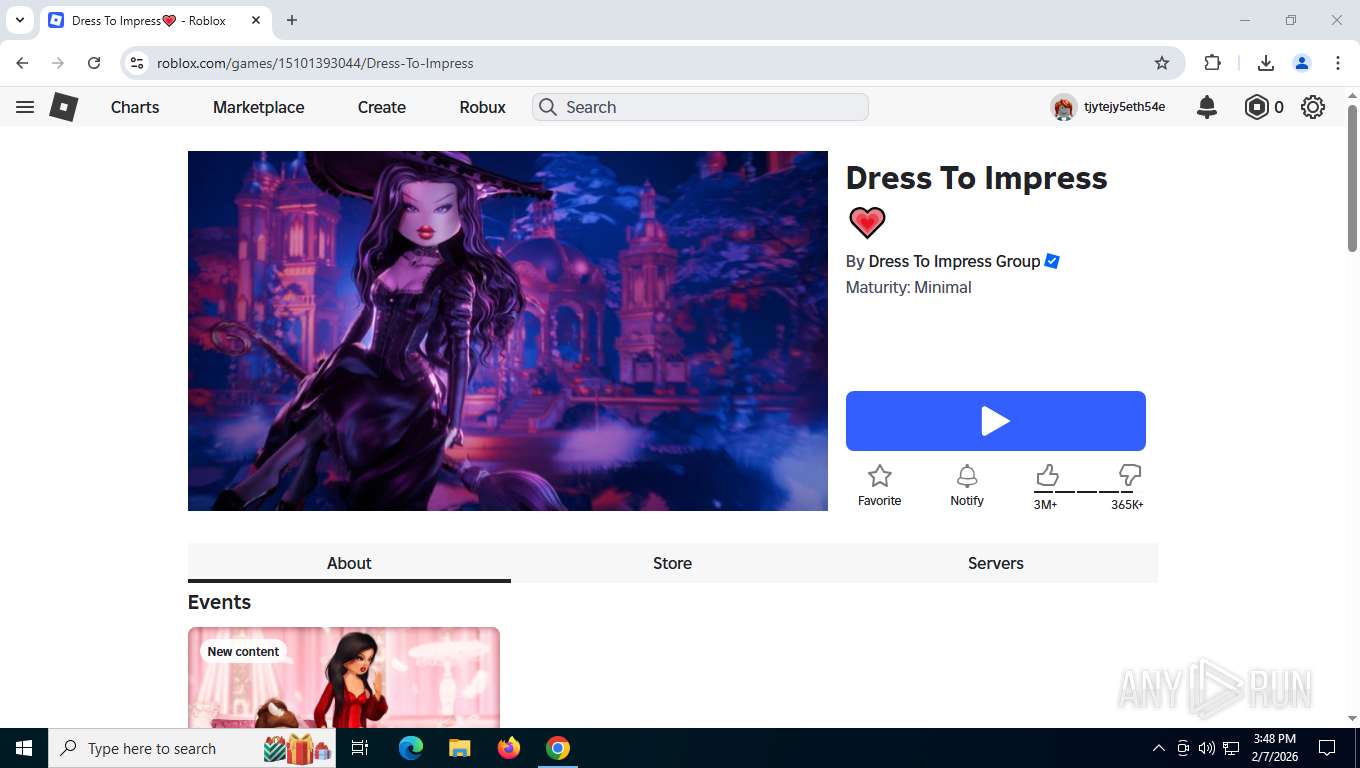Click the Notify bell under Play button

coord(967,476)
